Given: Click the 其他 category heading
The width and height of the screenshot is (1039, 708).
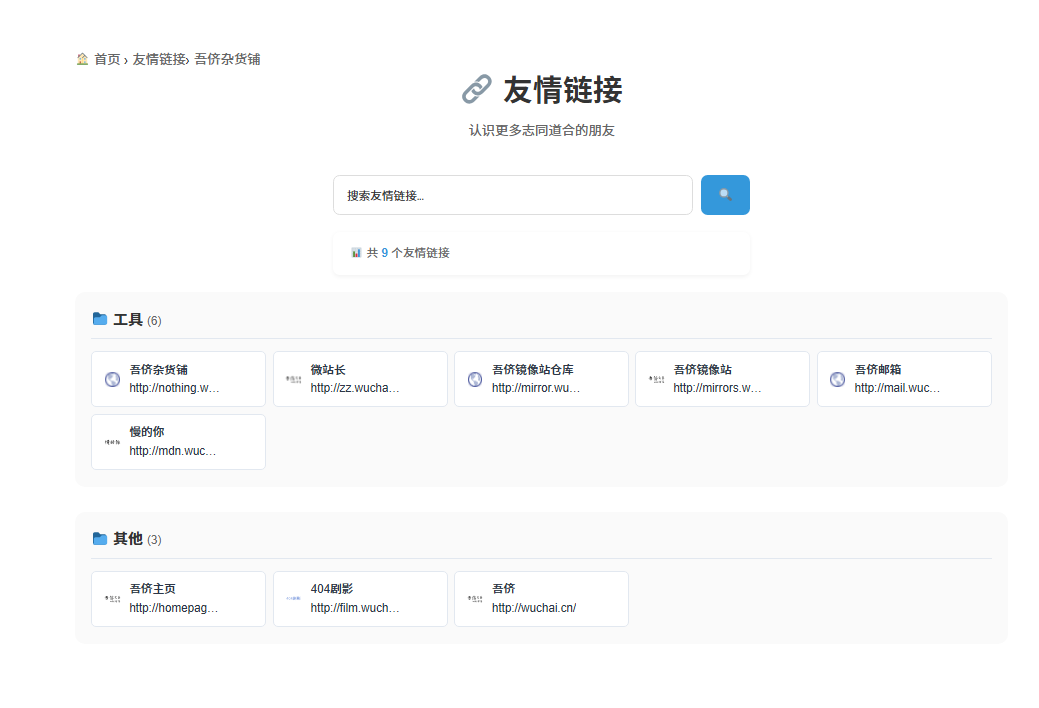Looking at the screenshot, I should 128,539.
